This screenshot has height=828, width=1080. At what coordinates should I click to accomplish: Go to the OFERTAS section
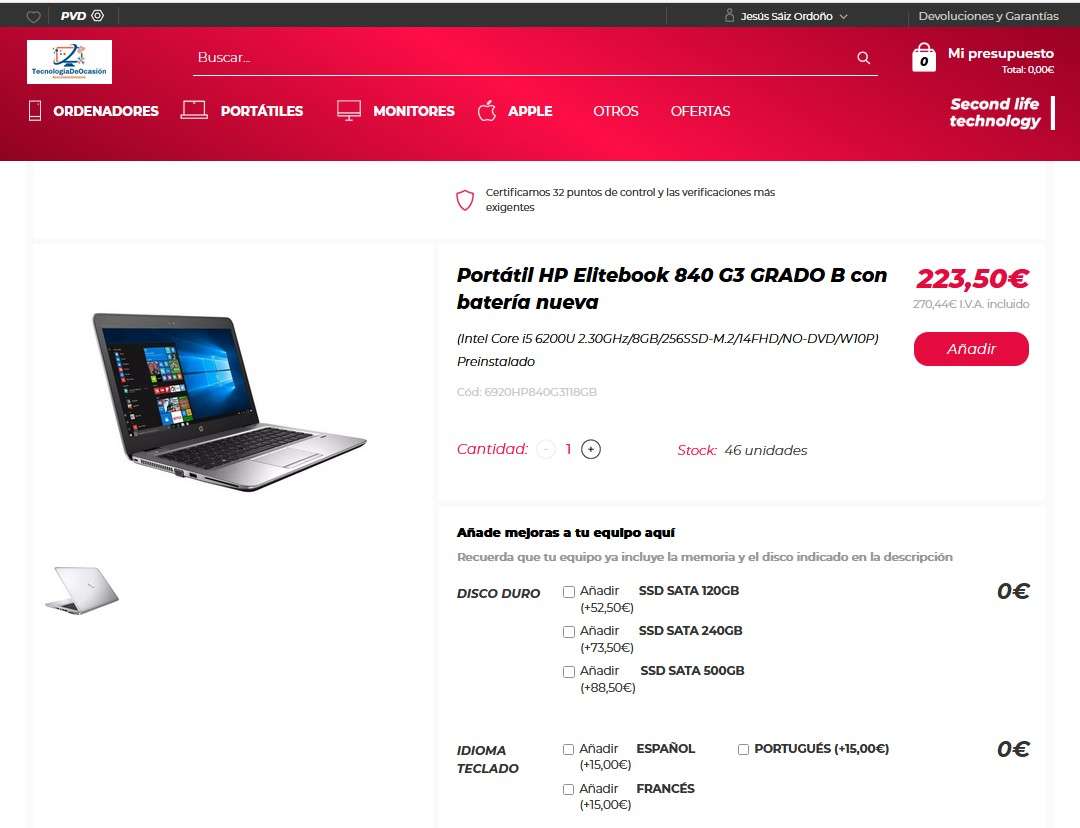pyautogui.click(x=700, y=111)
